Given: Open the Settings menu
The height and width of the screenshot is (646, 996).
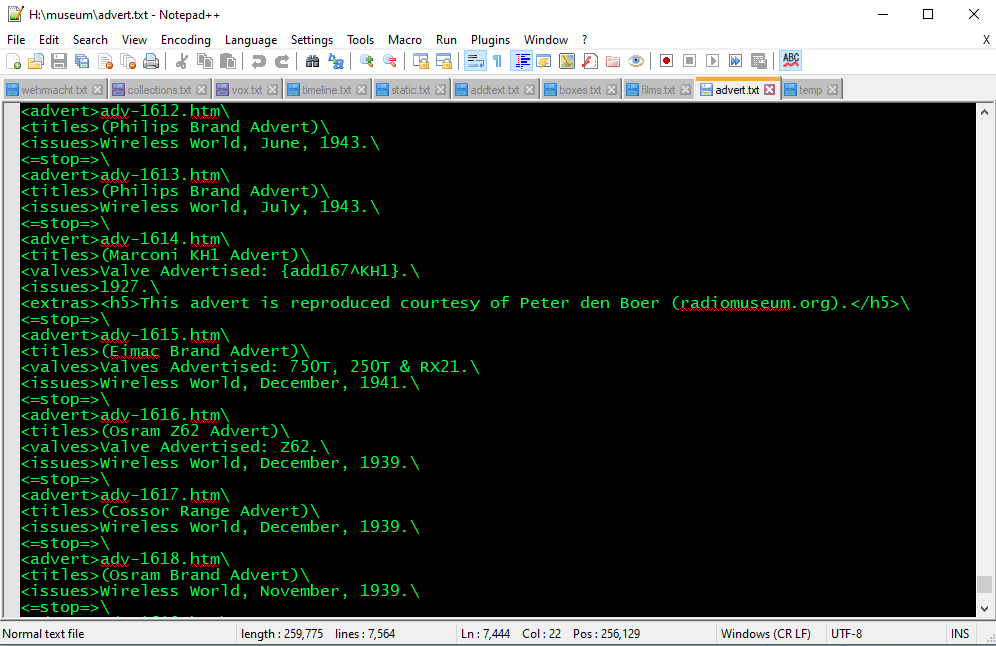Looking at the screenshot, I should tap(312, 40).
